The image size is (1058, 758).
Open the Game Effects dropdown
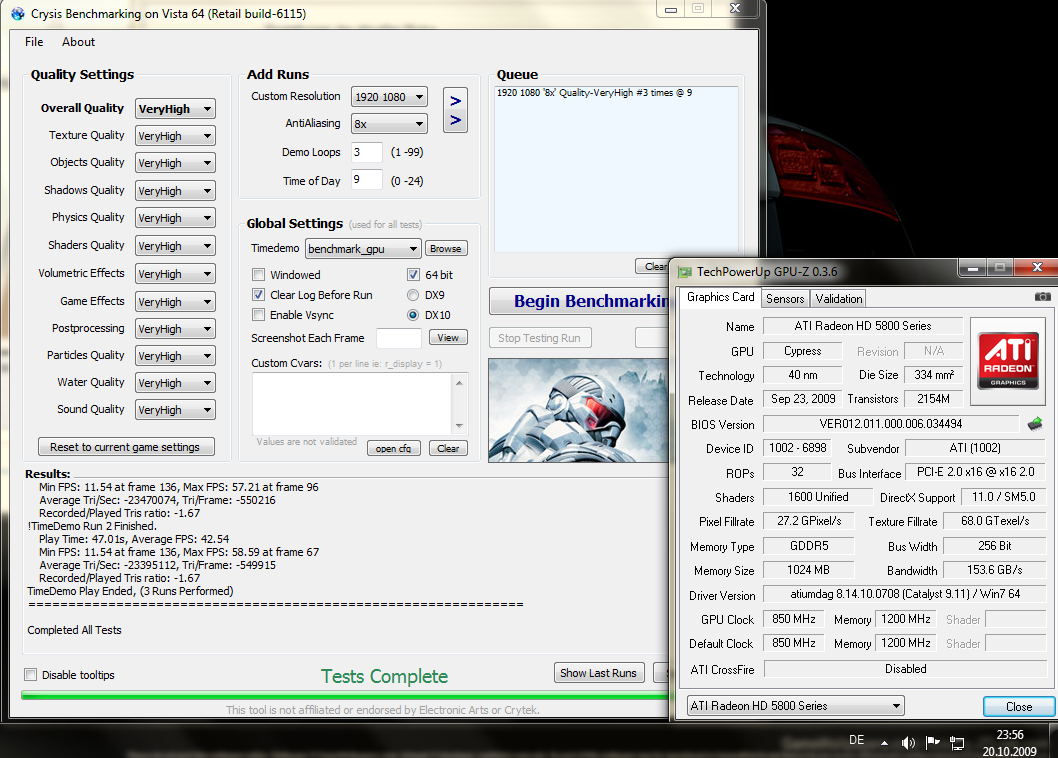coord(175,302)
